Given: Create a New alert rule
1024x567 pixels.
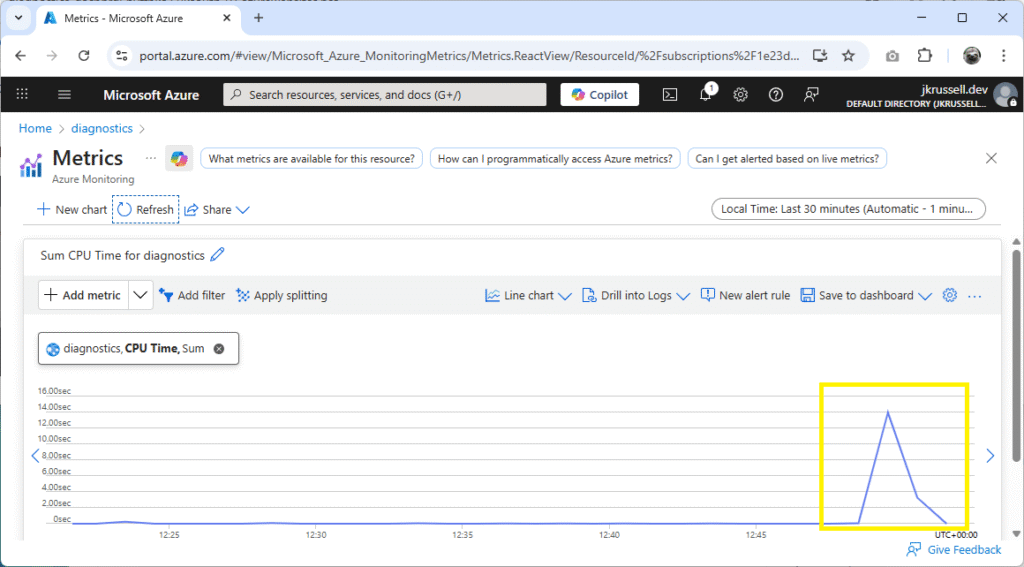Looking at the screenshot, I should pyautogui.click(x=745, y=295).
